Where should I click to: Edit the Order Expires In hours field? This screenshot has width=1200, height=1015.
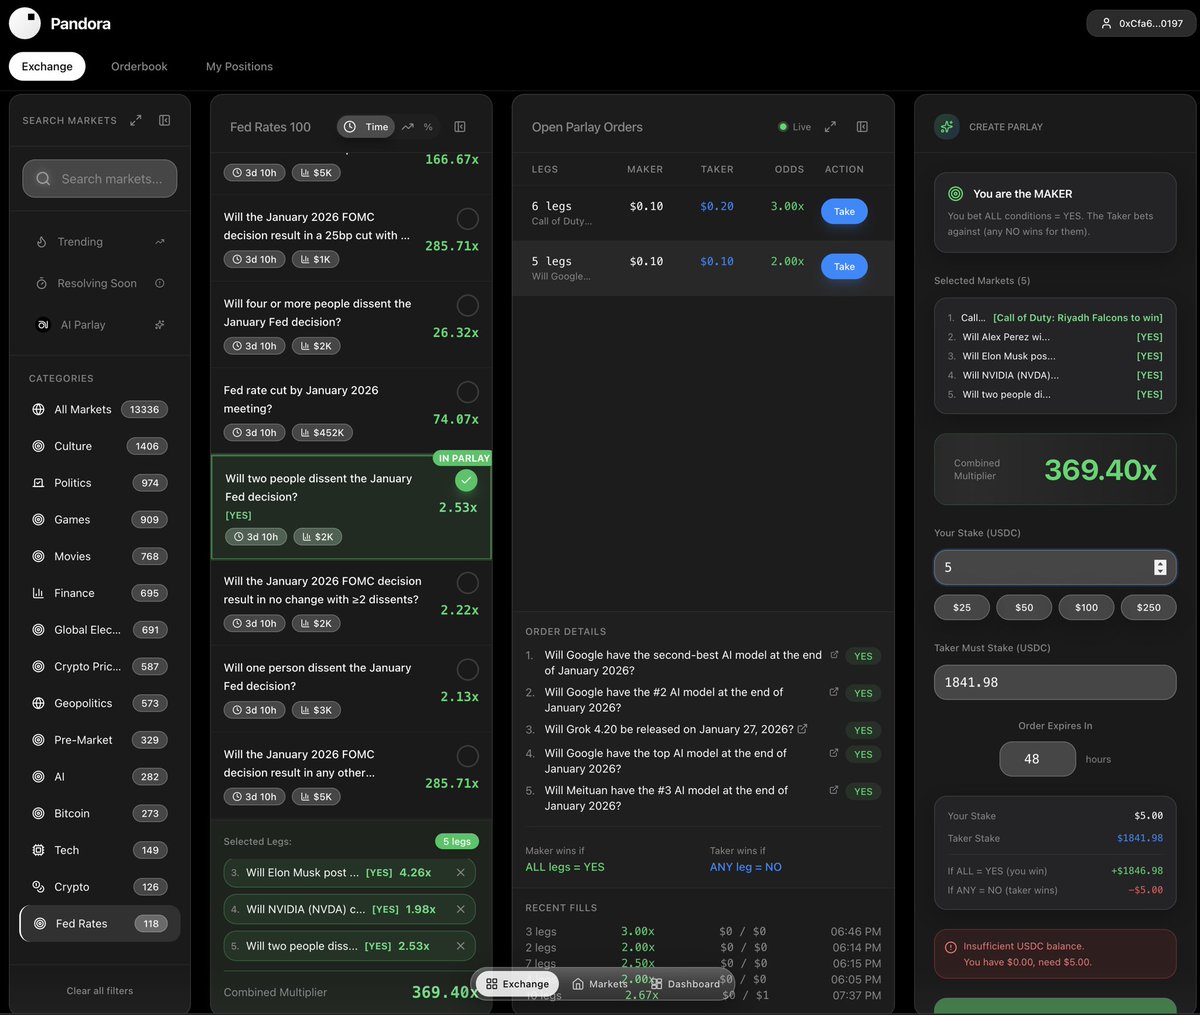[1037, 759]
